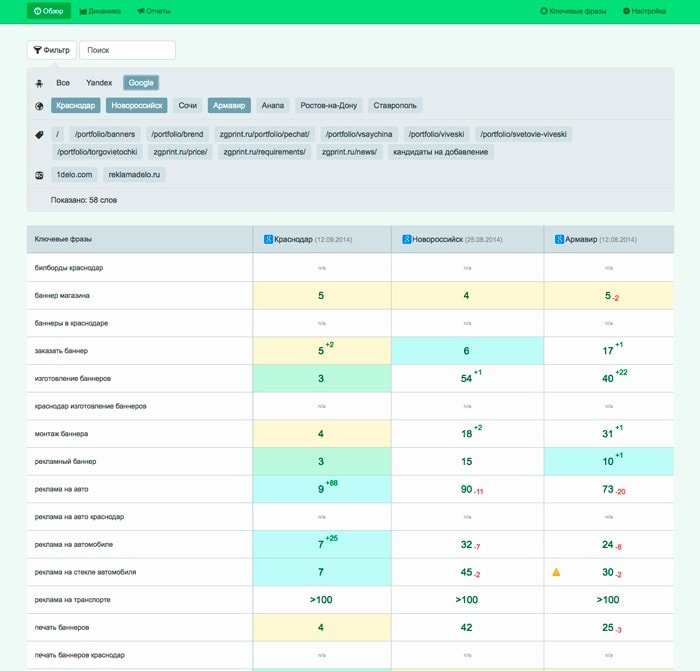700x671 pixels.
Task: Click the search engine icon in filter panel
Action: [39, 83]
